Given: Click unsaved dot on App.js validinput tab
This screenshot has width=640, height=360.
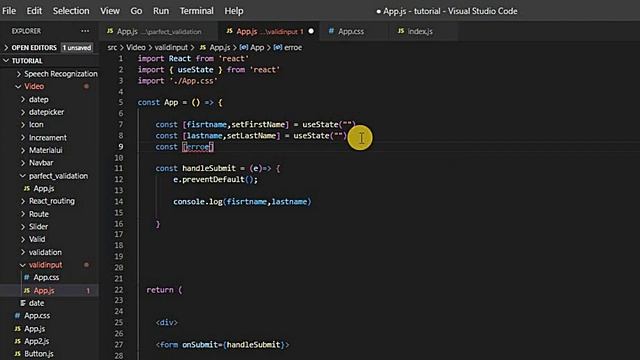Looking at the screenshot, I should pos(311,31).
